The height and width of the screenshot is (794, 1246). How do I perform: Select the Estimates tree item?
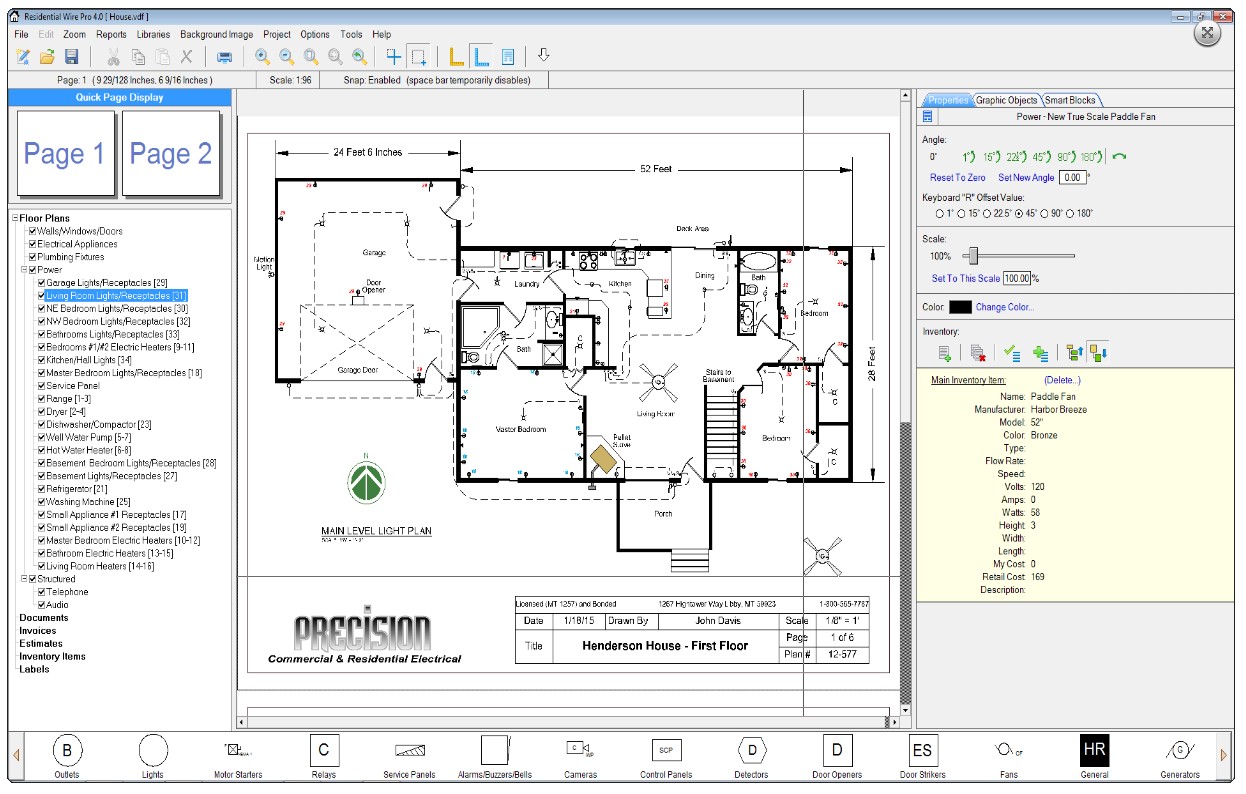click(41, 644)
